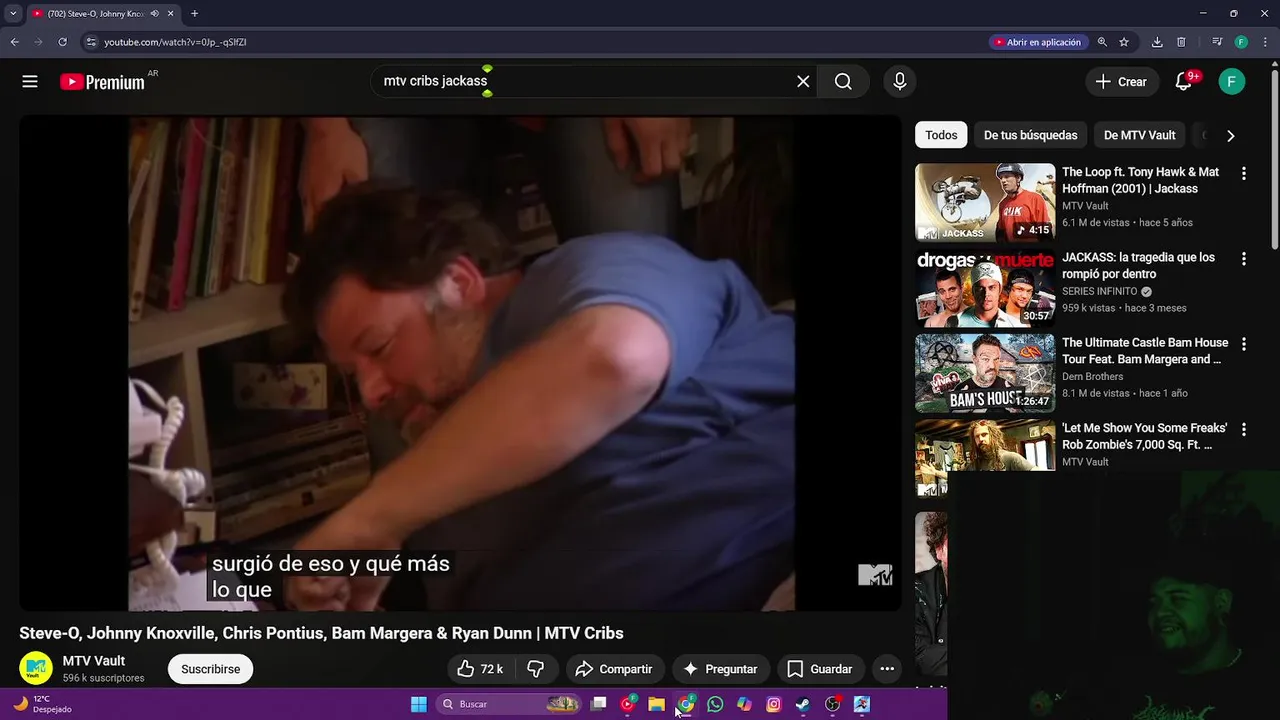Viewport: 1280px width, 720px height.
Task: Like the video with thumbs up
Action: tap(480, 669)
